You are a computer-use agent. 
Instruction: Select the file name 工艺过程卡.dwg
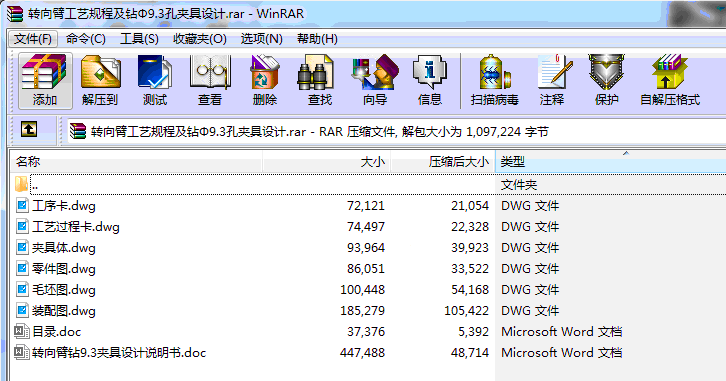click(76, 227)
